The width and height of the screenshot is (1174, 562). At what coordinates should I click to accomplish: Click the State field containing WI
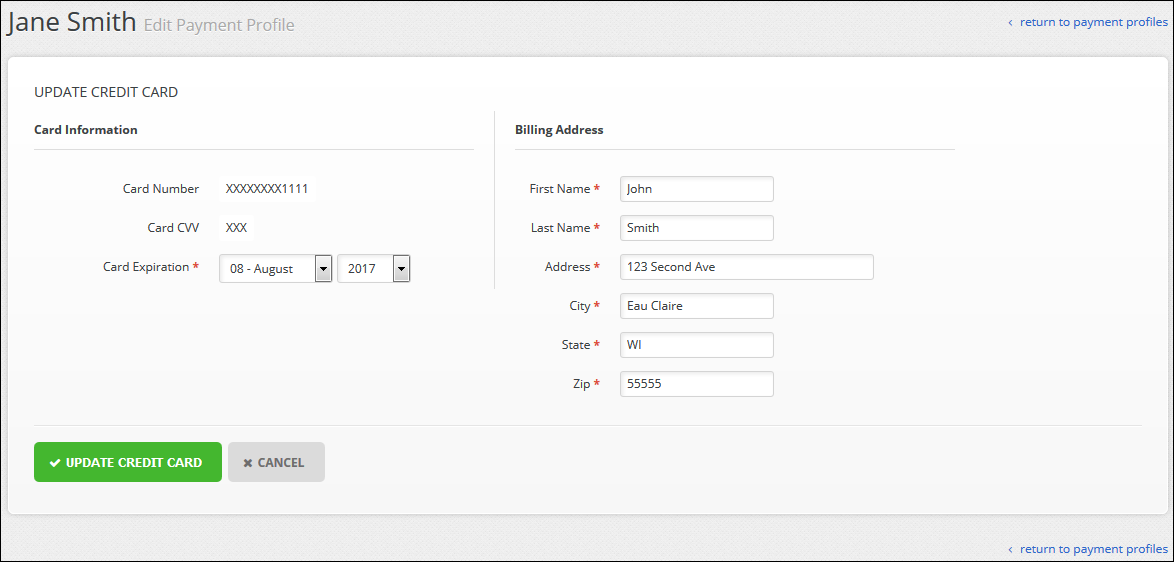(696, 344)
